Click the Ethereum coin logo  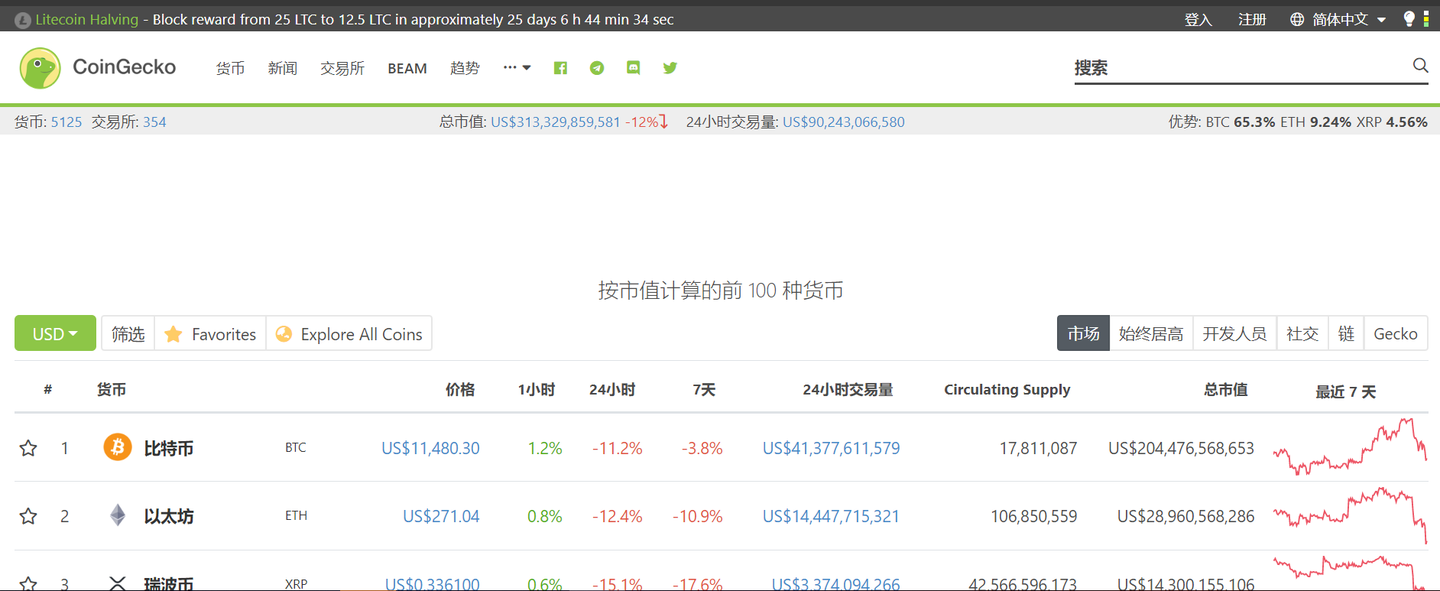point(118,515)
